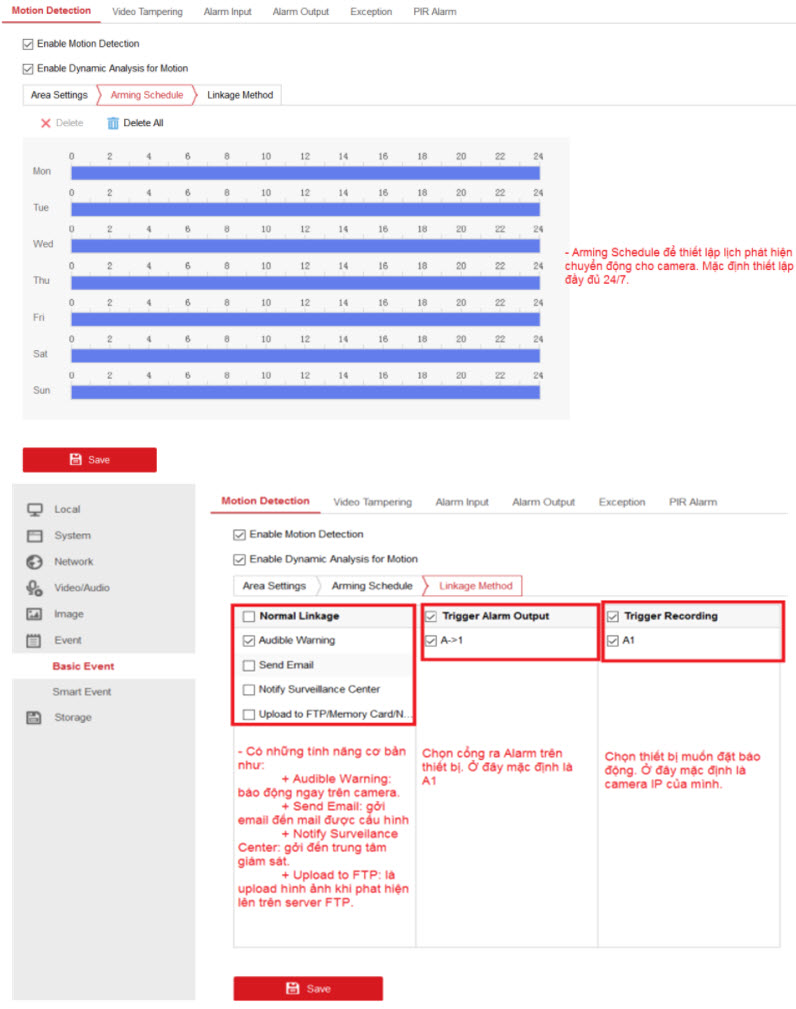This screenshot has width=796, height=1009.
Task: Check Notify Surveillance Center option
Action: 249,689
